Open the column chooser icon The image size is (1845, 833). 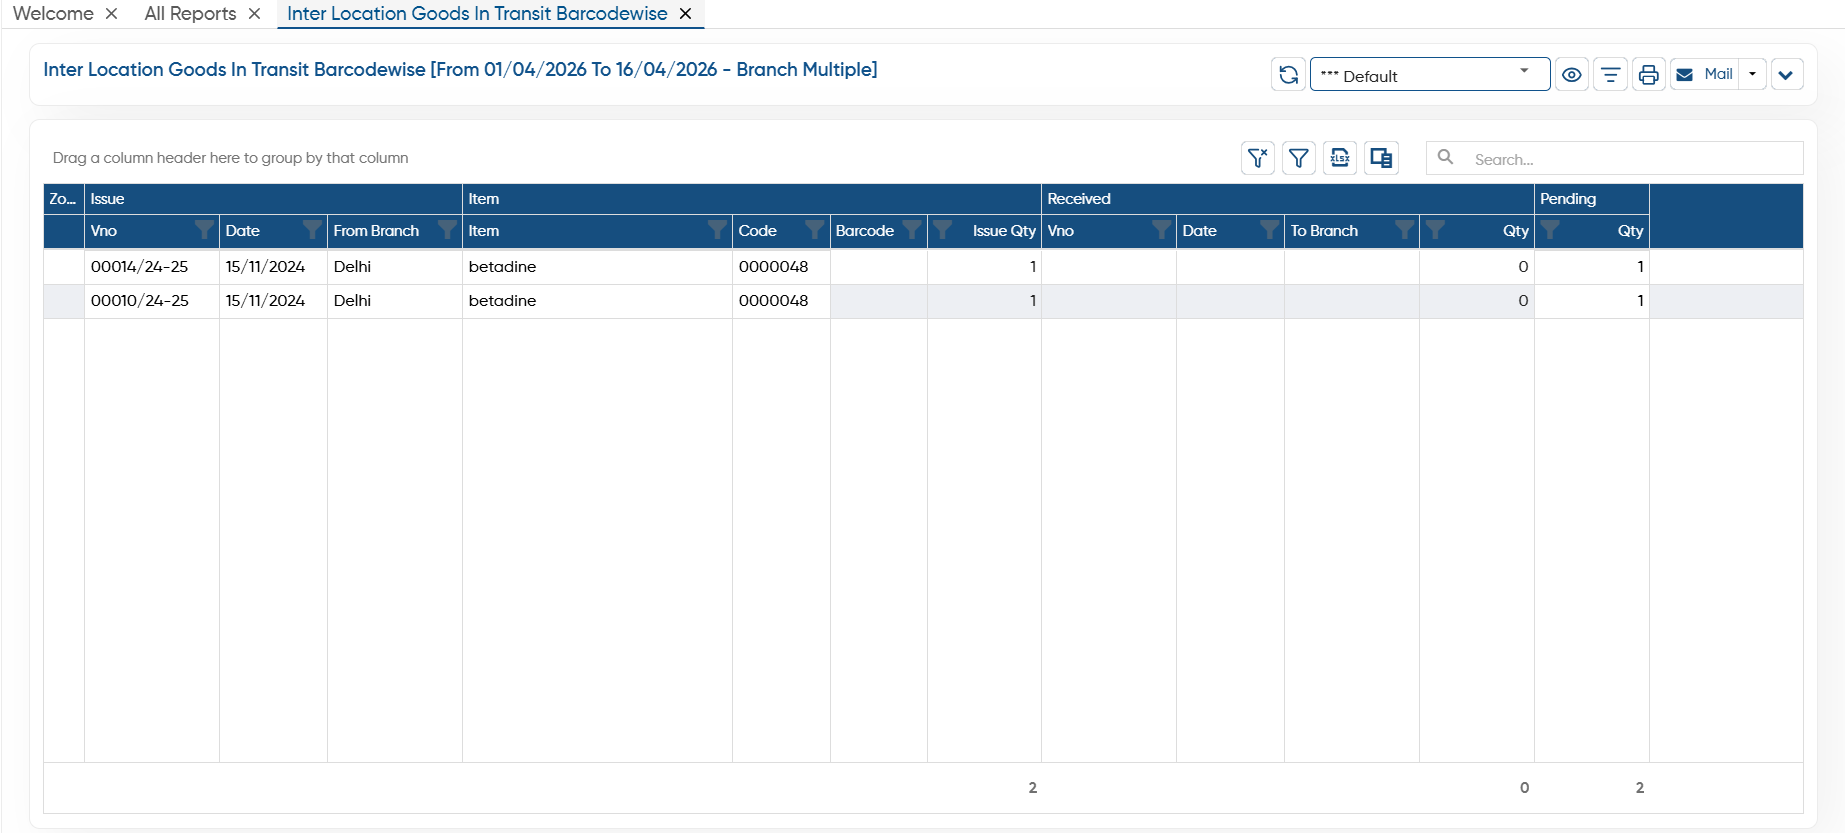[x=1381, y=158]
